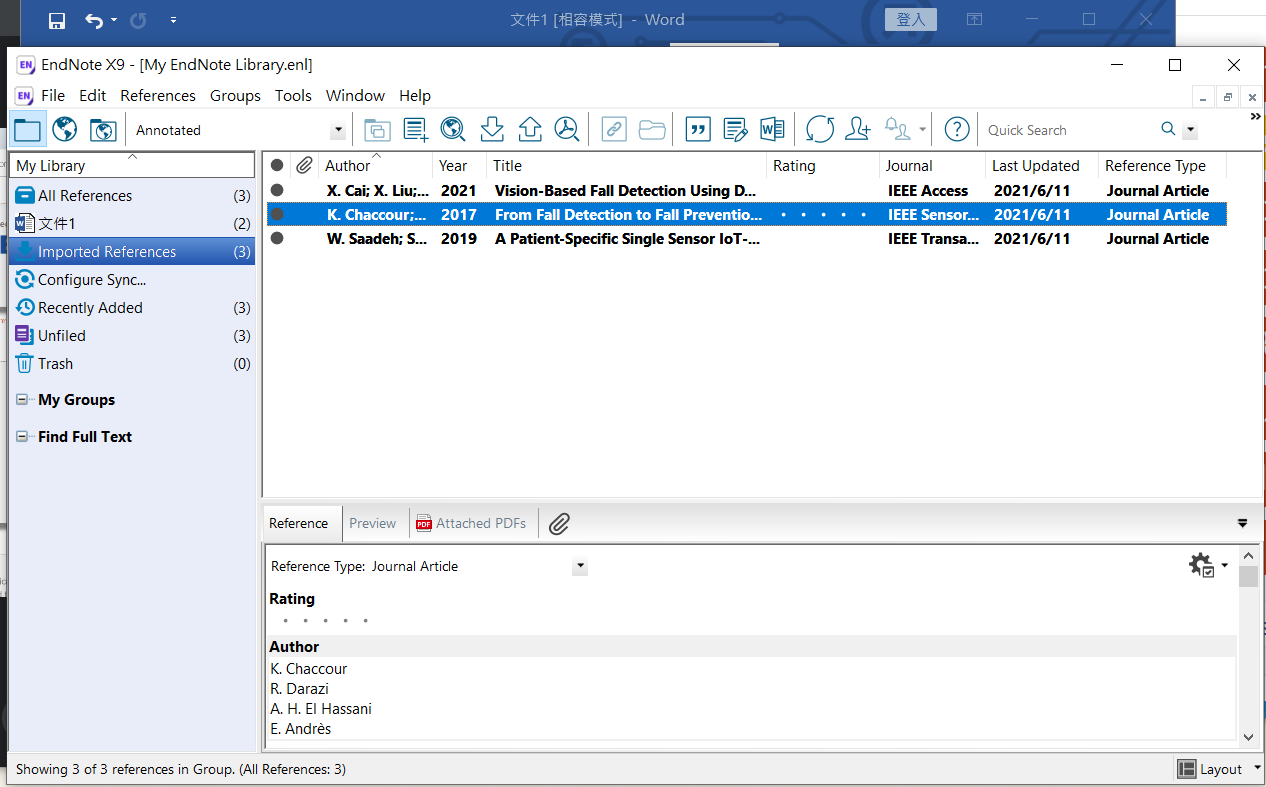Click the paperclip column header icon
The width and height of the screenshot is (1266, 787).
tap(304, 165)
